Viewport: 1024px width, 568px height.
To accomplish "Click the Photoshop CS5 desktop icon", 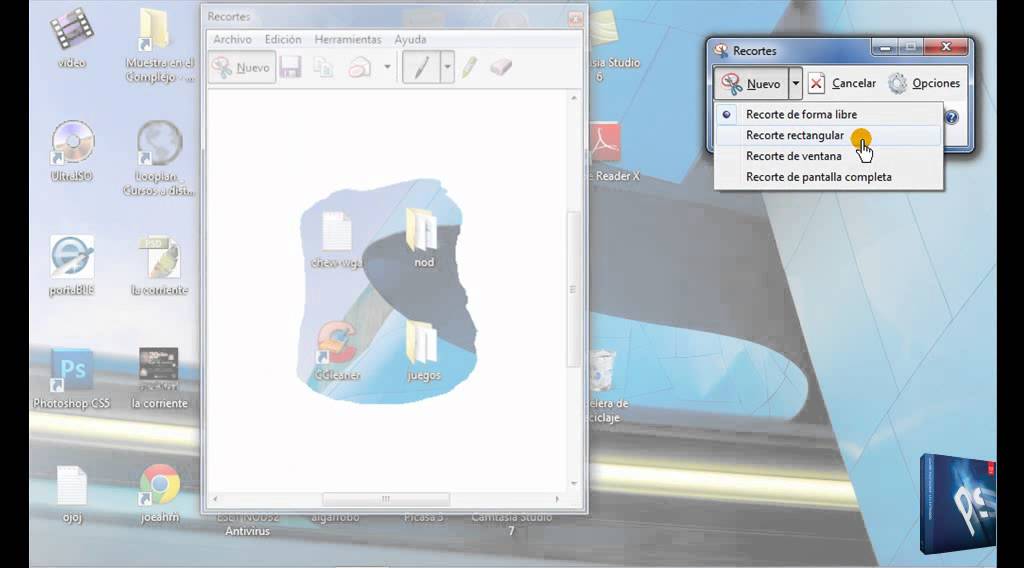I will click(x=71, y=379).
